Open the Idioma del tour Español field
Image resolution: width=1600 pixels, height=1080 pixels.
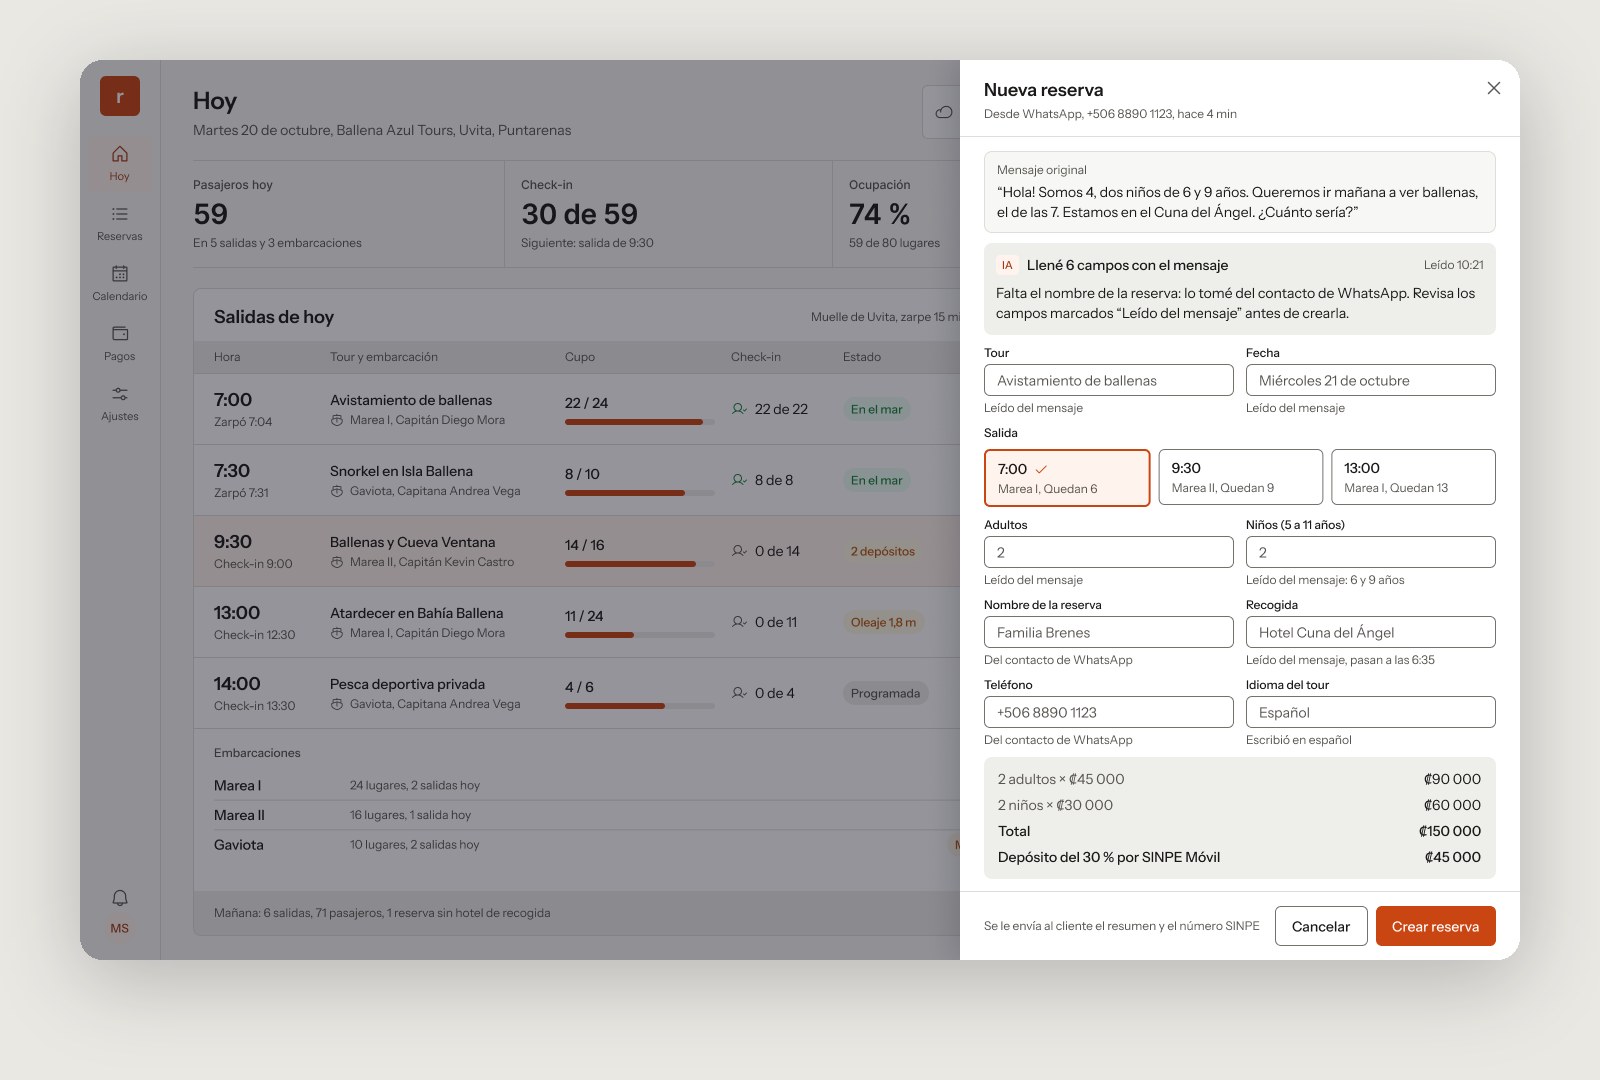pyautogui.click(x=1370, y=712)
